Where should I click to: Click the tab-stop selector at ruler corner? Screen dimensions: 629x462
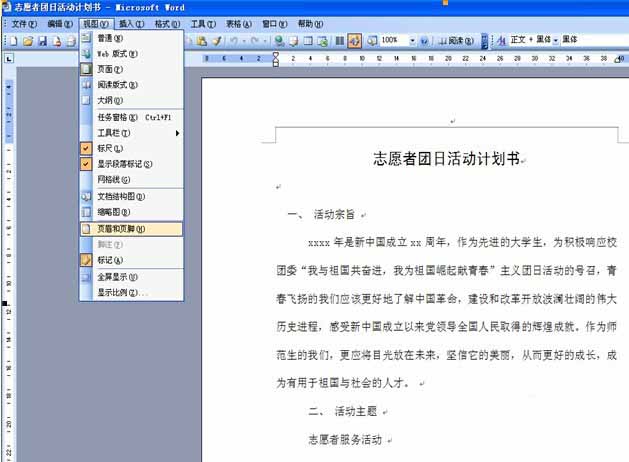(9, 59)
